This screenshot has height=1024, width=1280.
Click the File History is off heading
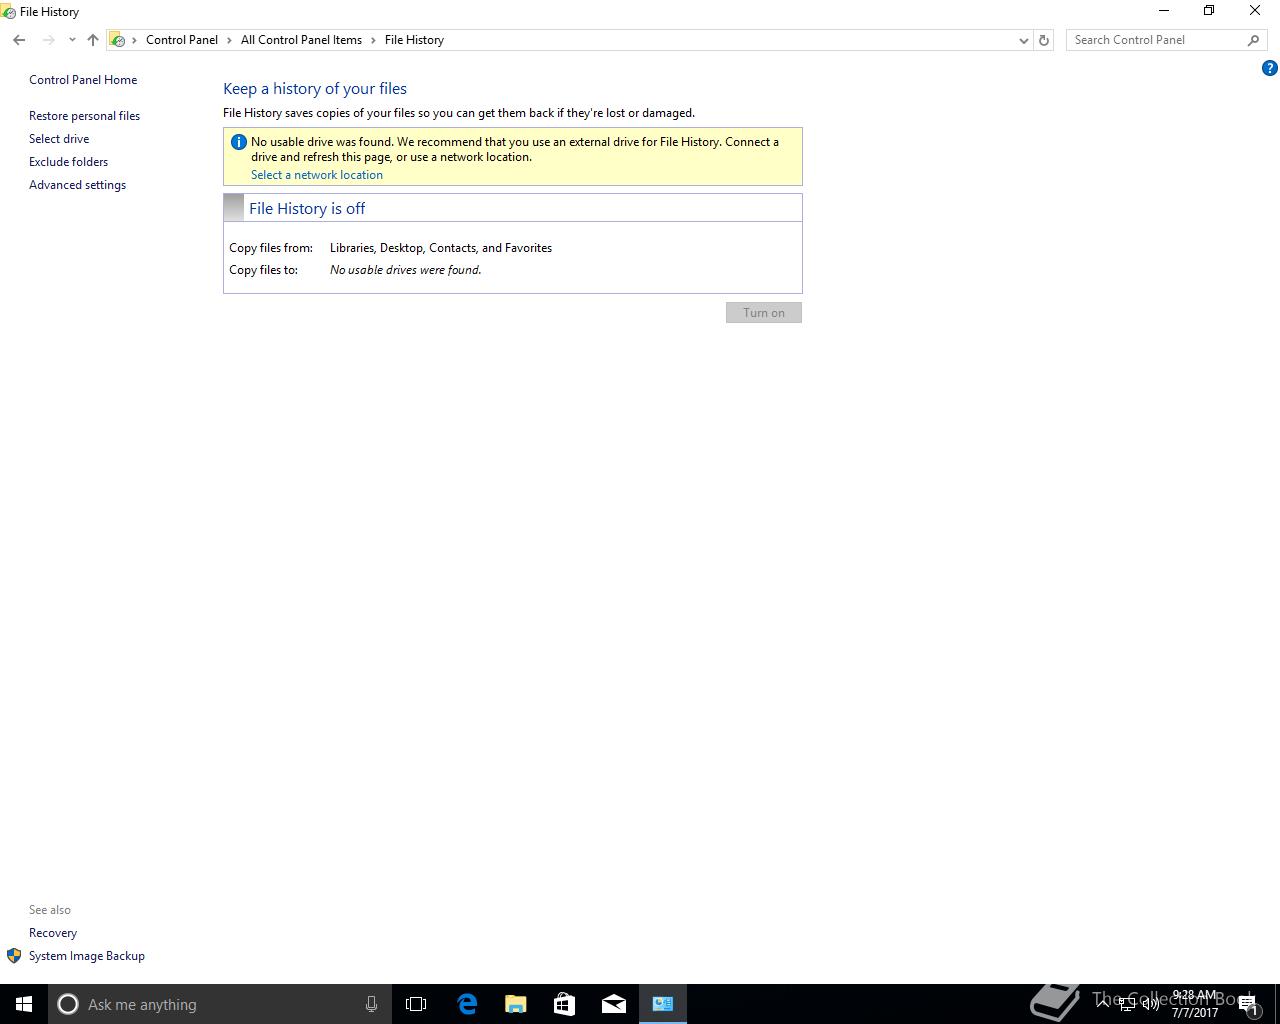point(307,208)
